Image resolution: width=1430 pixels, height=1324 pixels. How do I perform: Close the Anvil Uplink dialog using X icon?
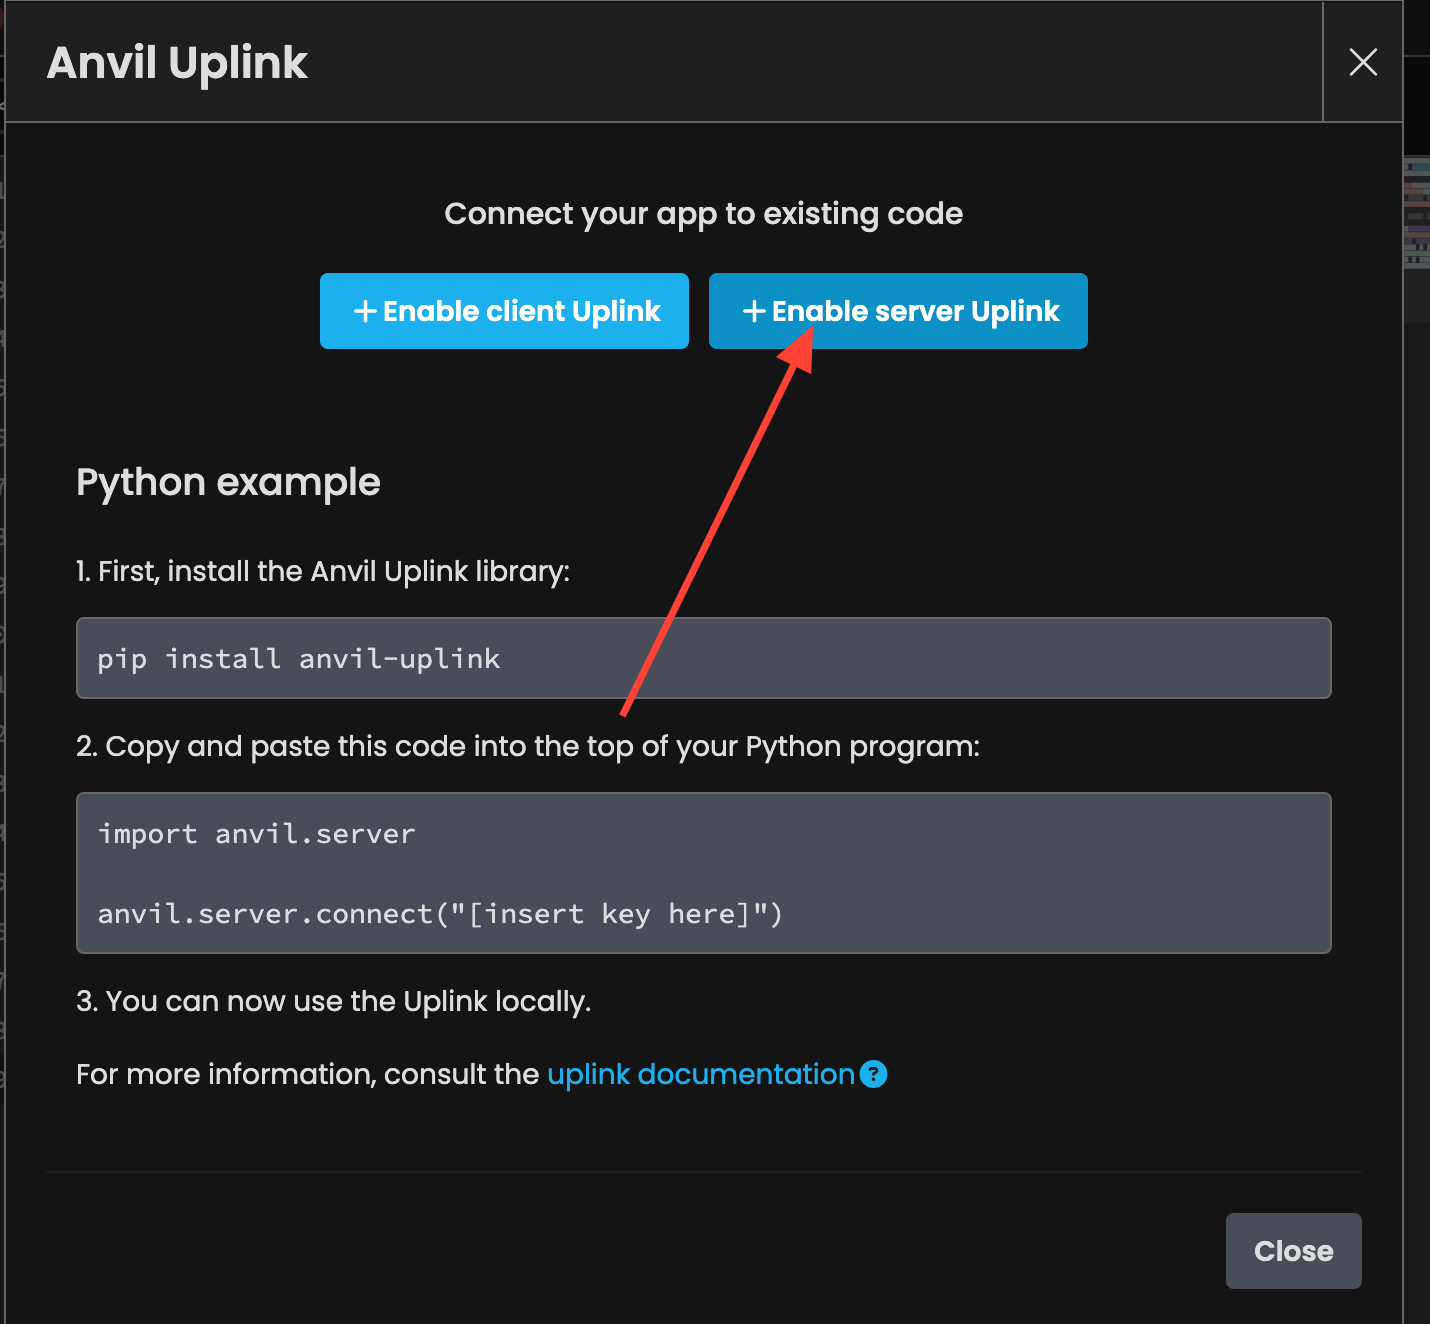point(1362,62)
